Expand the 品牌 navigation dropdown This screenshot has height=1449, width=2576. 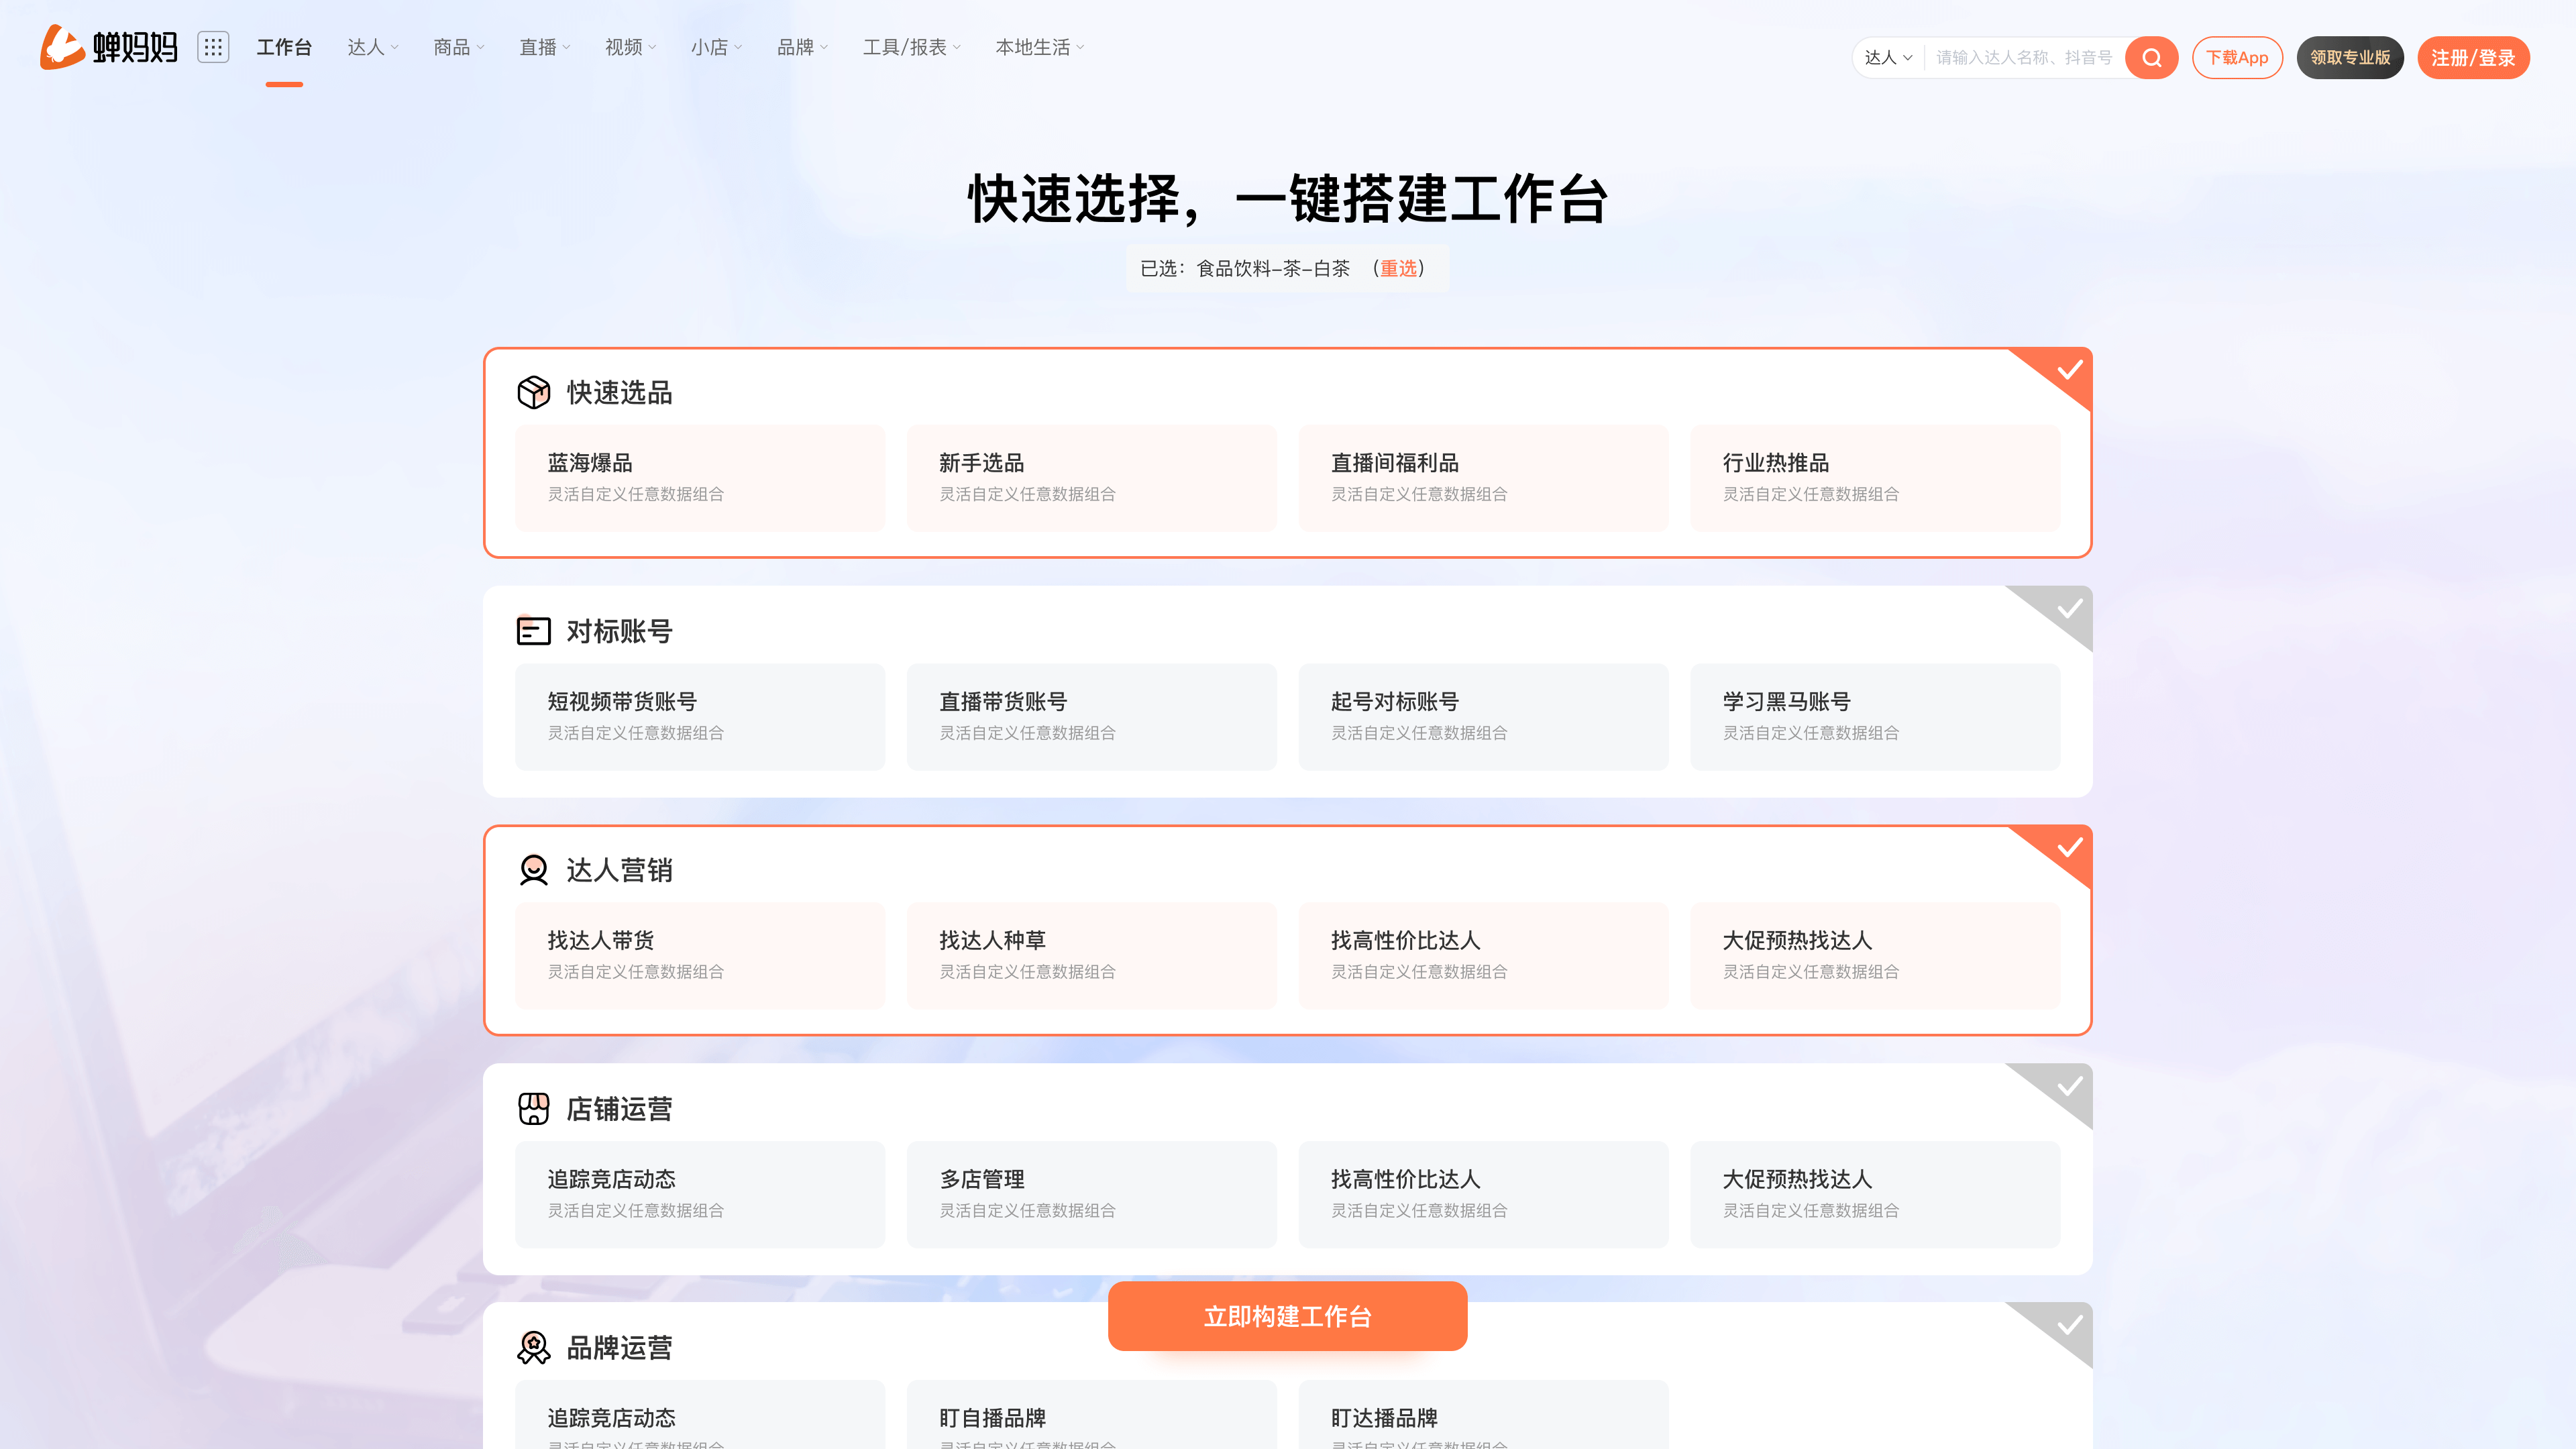coord(803,47)
